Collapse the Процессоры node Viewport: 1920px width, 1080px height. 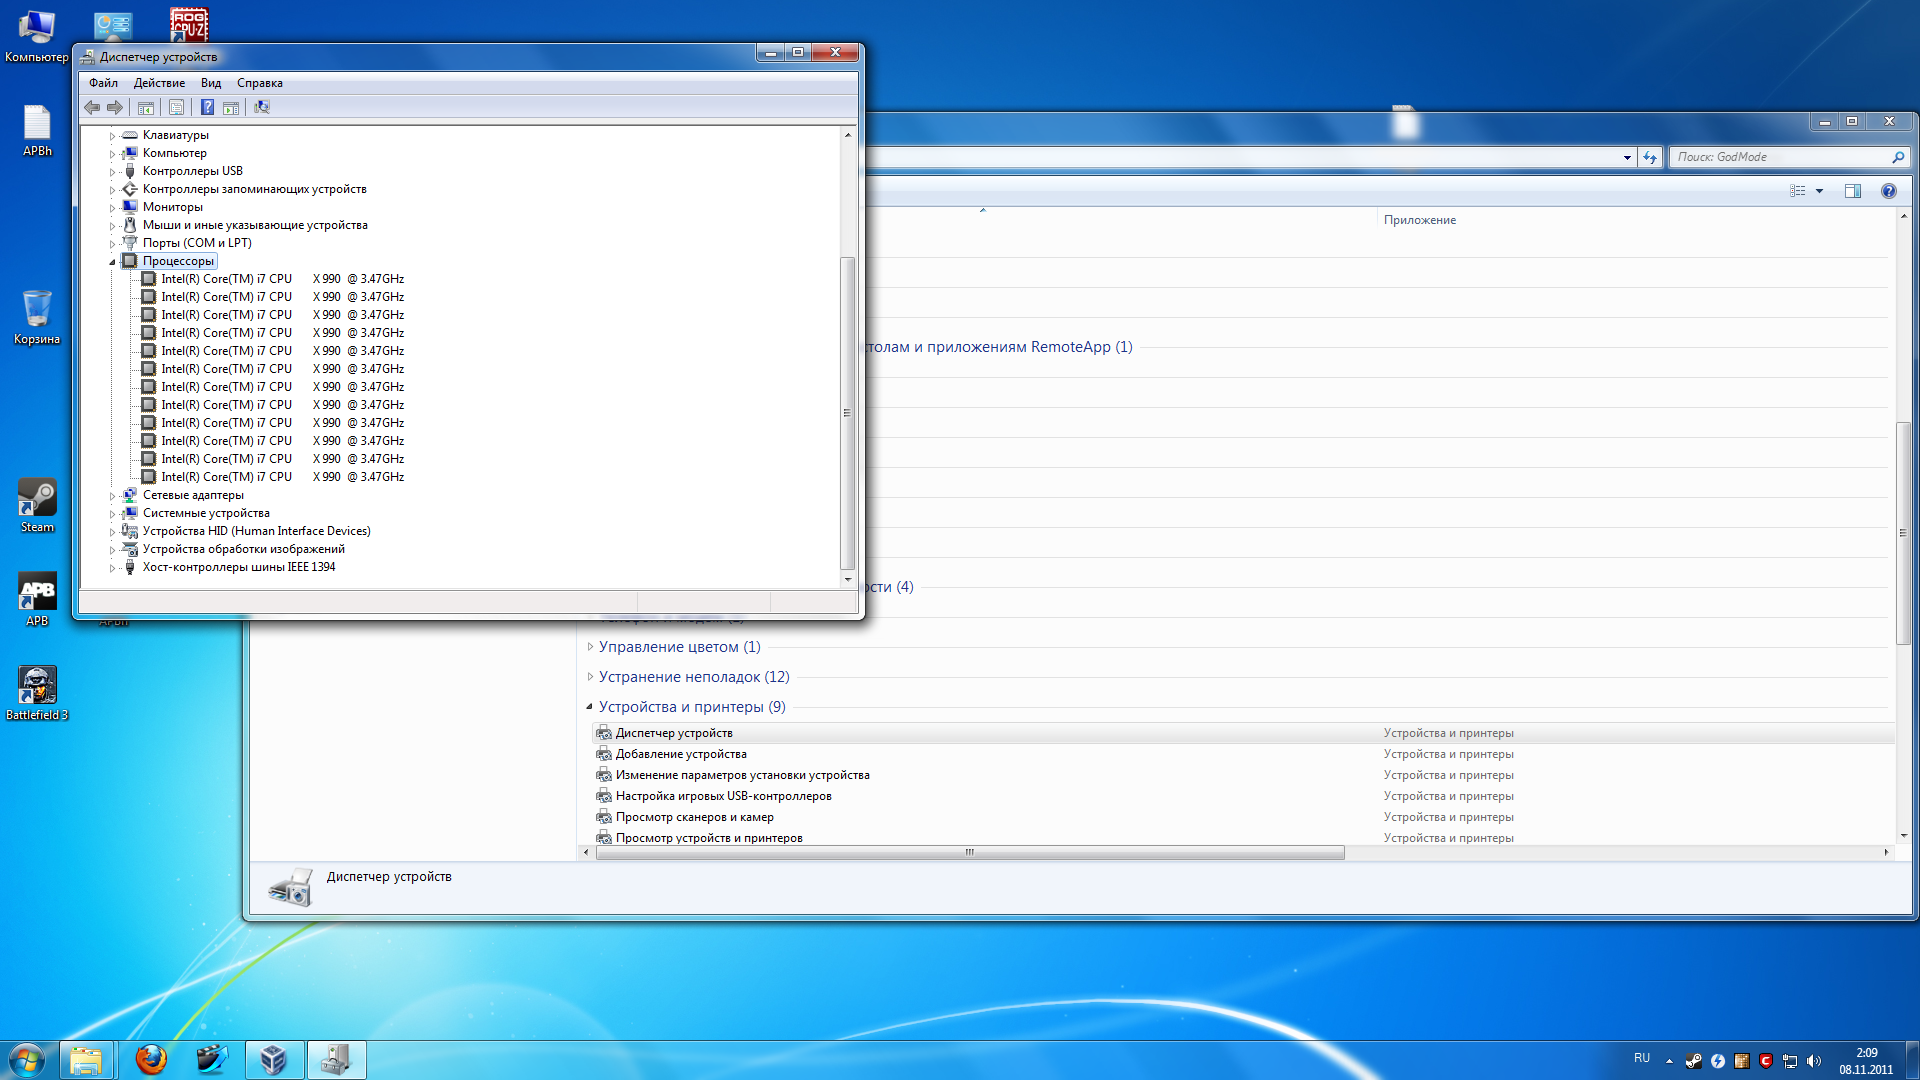coord(112,262)
